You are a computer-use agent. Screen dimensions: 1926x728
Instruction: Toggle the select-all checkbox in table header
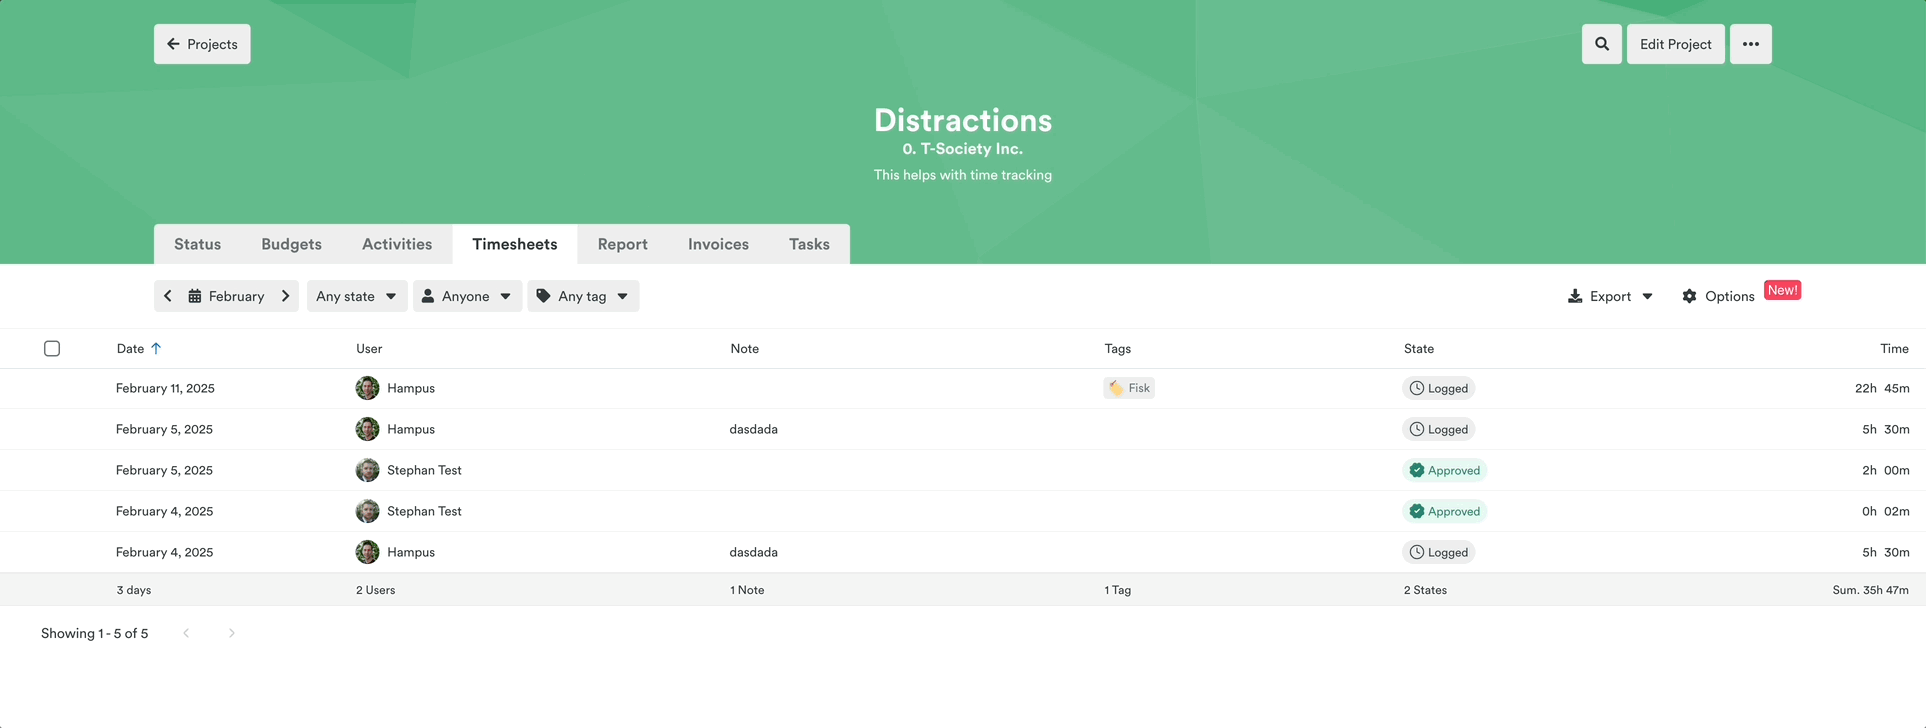[x=52, y=348]
